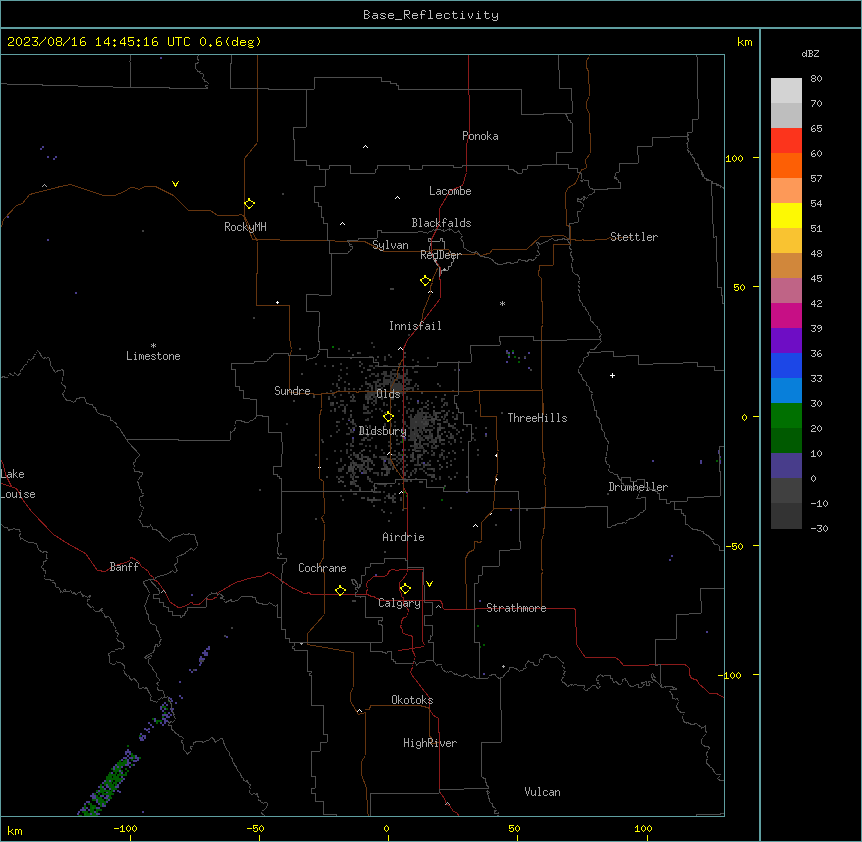Click the Stettler label
This screenshot has height=842, width=862.
(x=634, y=237)
